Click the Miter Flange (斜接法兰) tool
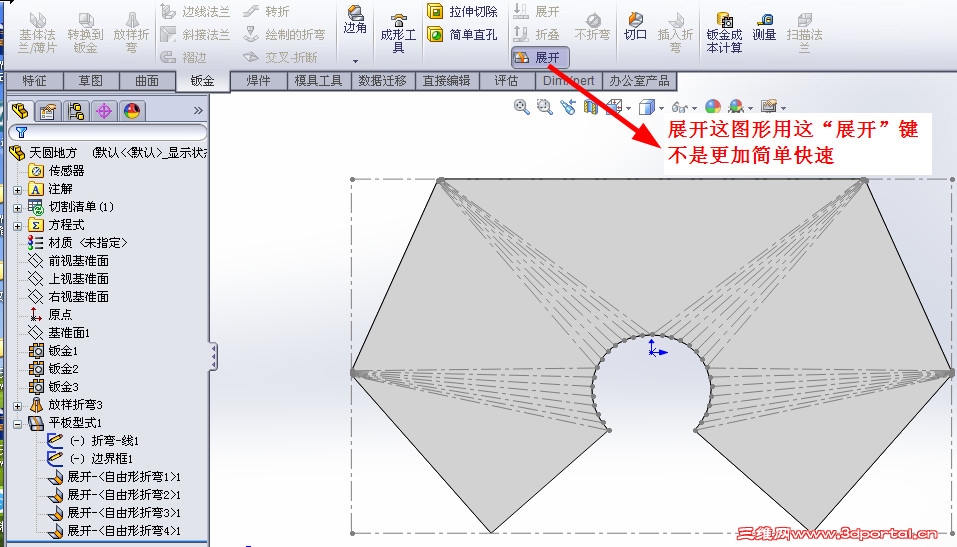Viewport: 957px width, 547px height. tap(195, 35)
